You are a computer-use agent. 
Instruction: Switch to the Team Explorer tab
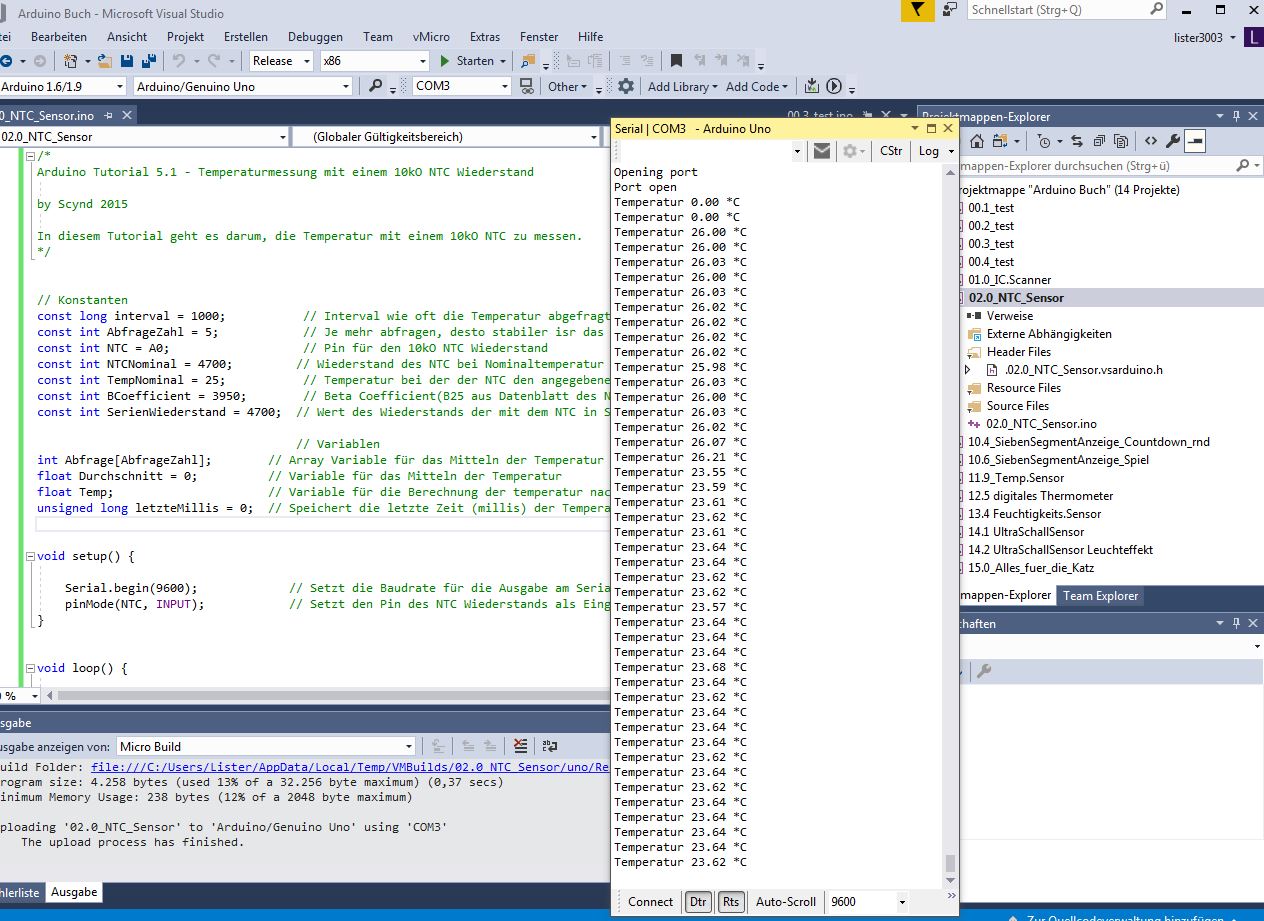(1100, 596)
